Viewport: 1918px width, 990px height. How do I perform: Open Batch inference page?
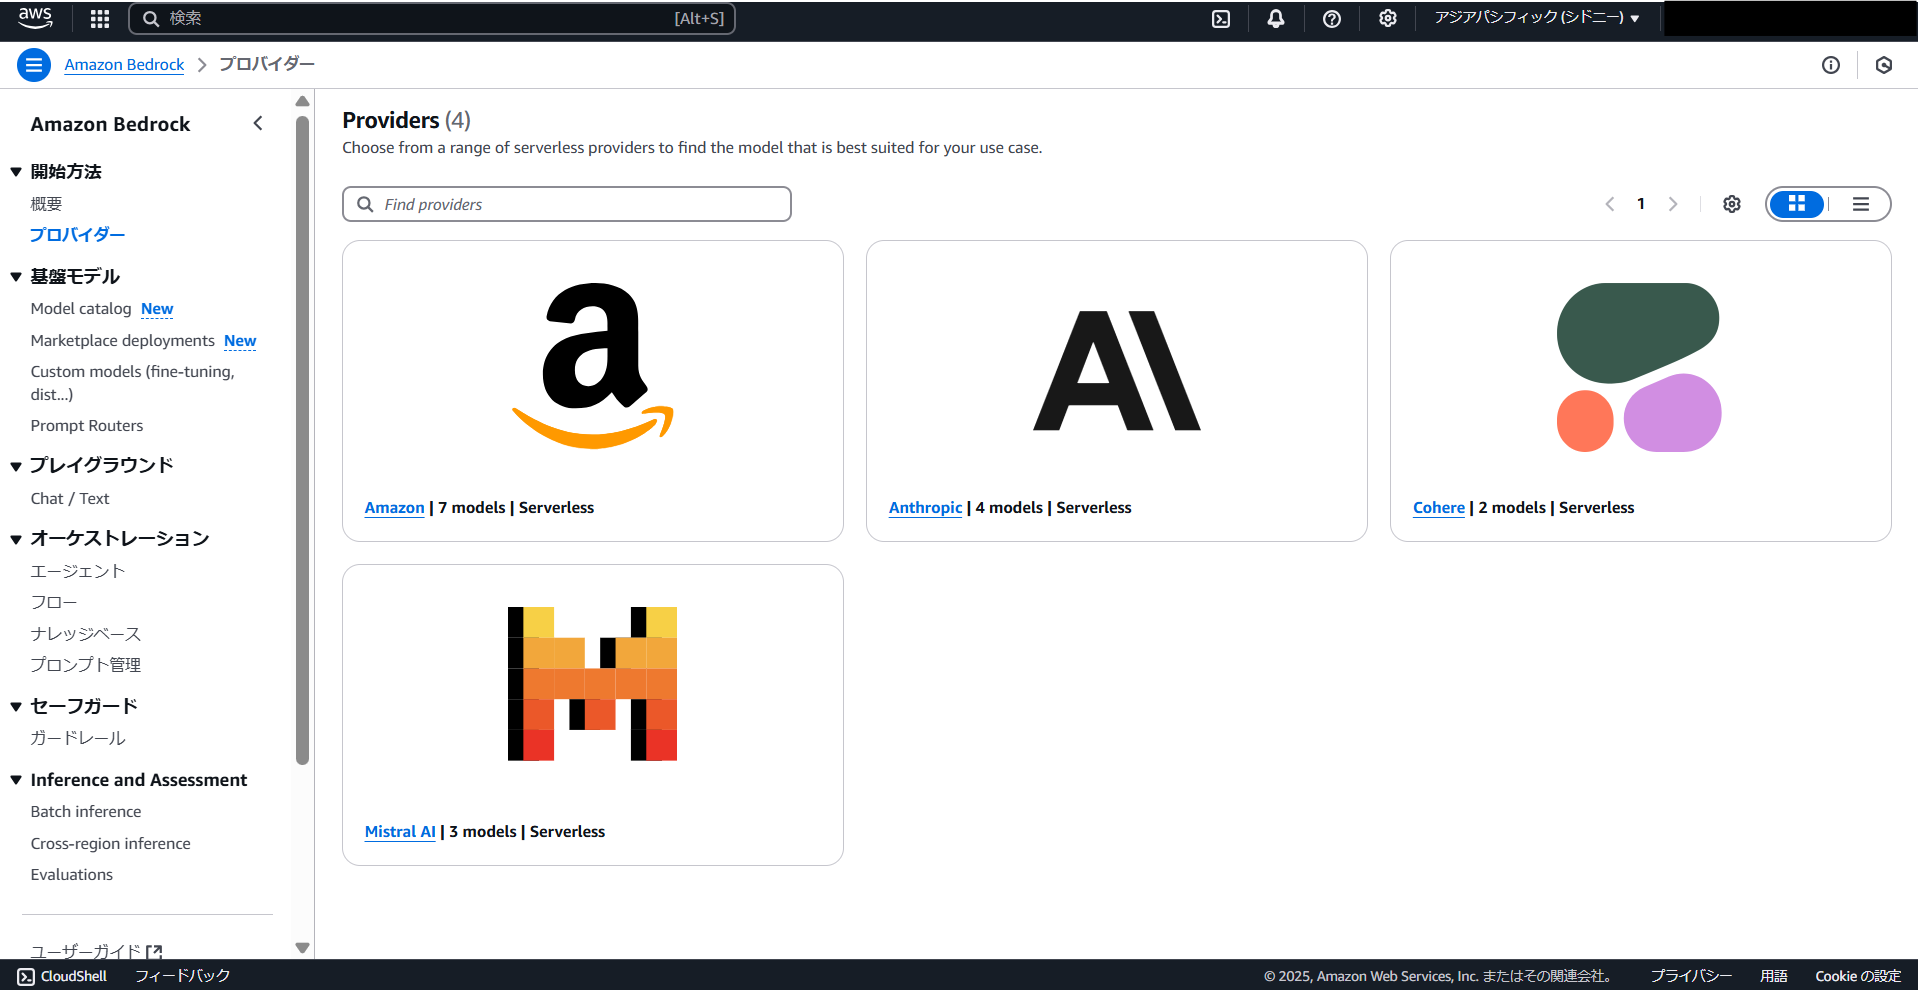point(86,811)
